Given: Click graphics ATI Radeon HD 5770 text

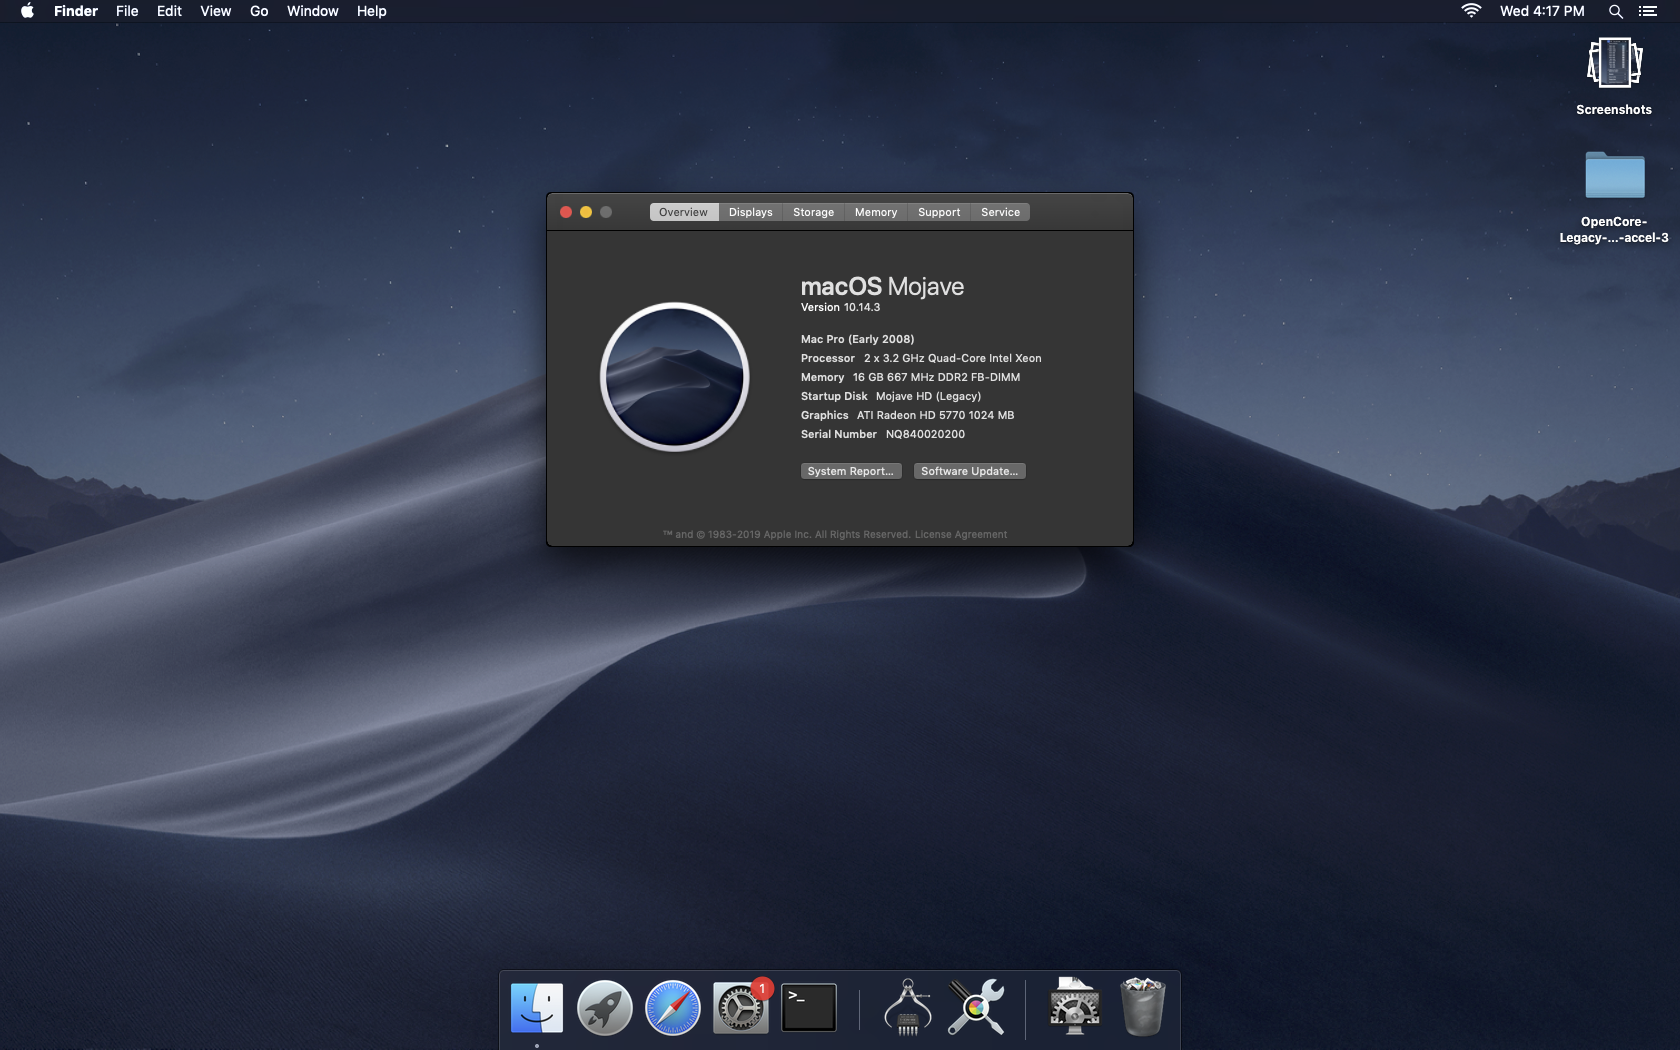Looking at the screenshot, I should click(x=935, y=415).
